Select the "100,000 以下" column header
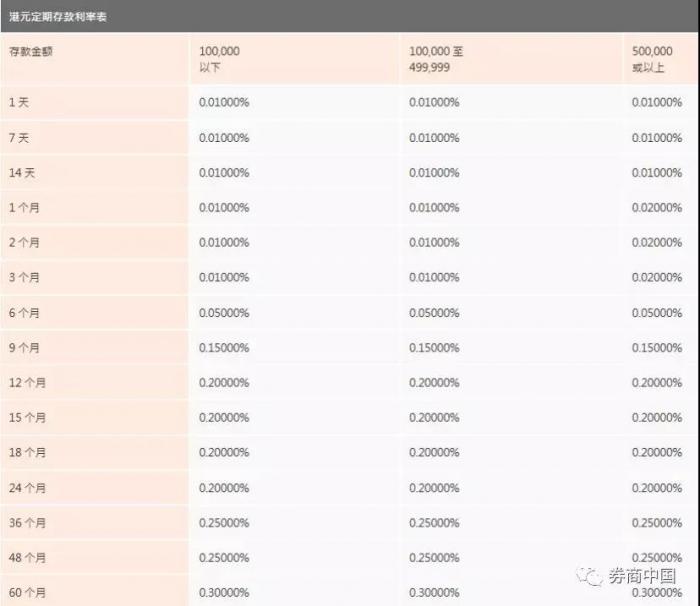Viewport: 700px width, 606px height. pos(219,59)
